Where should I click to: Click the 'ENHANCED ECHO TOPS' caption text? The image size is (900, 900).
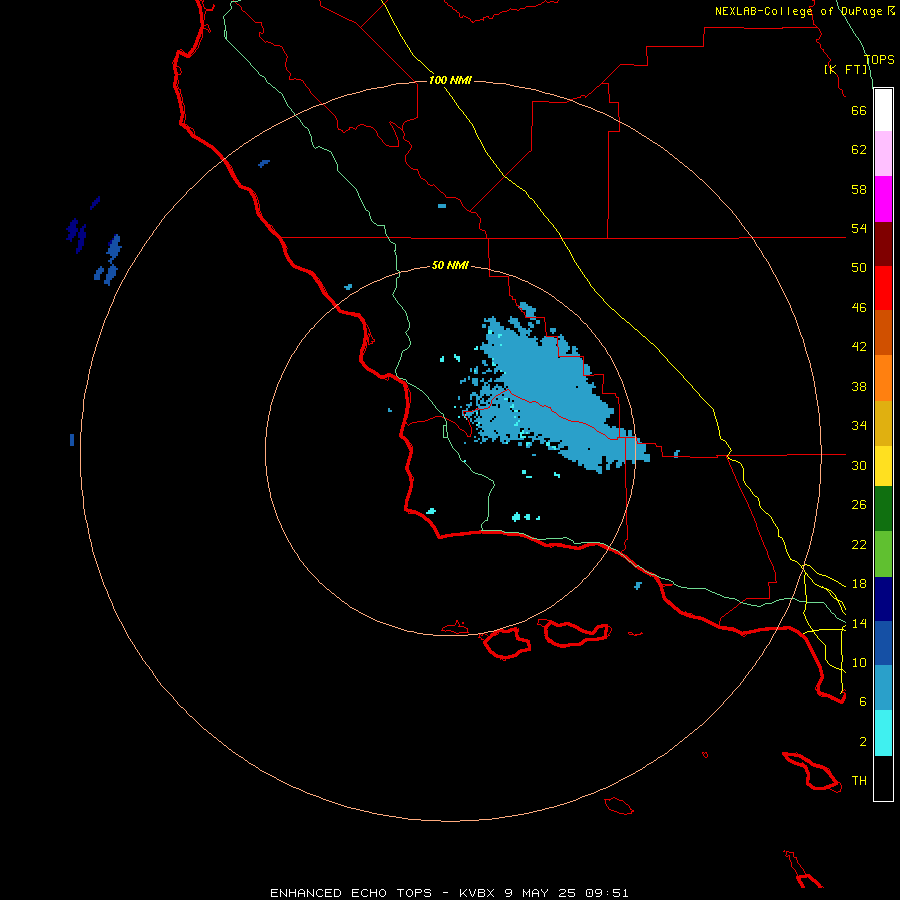coord(351,893)
